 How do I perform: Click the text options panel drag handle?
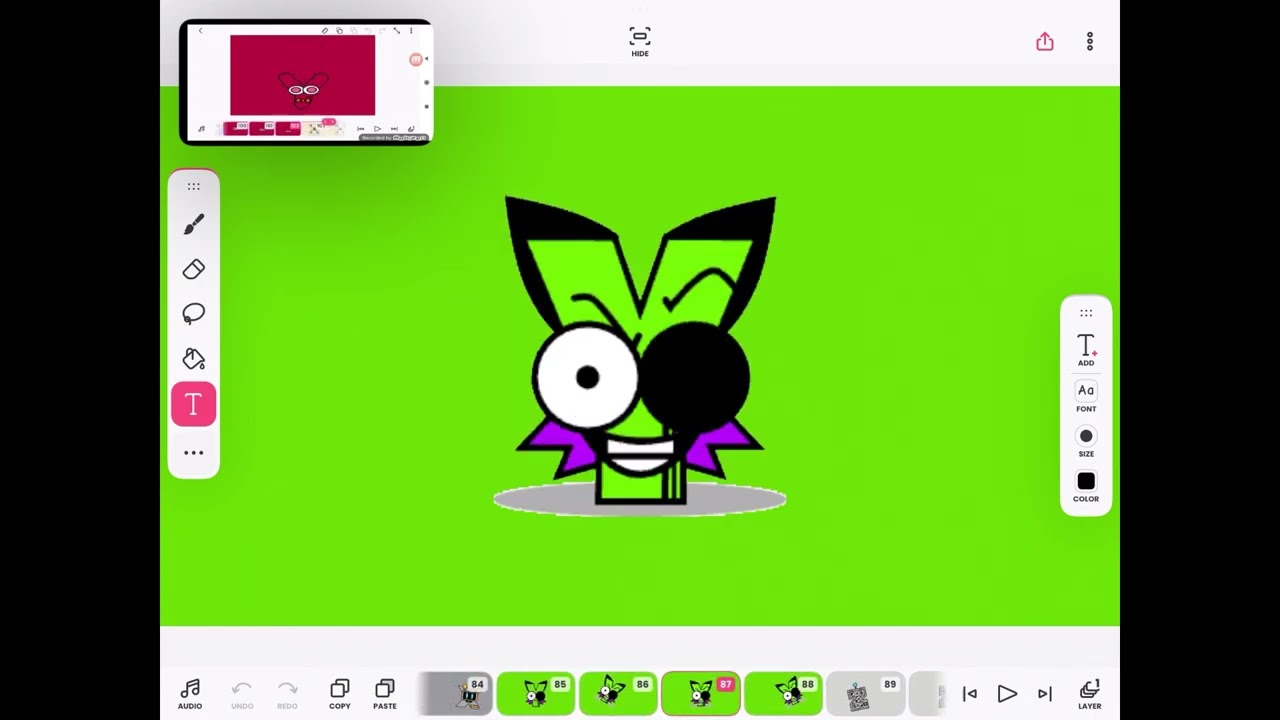(x=1086, y=313)
